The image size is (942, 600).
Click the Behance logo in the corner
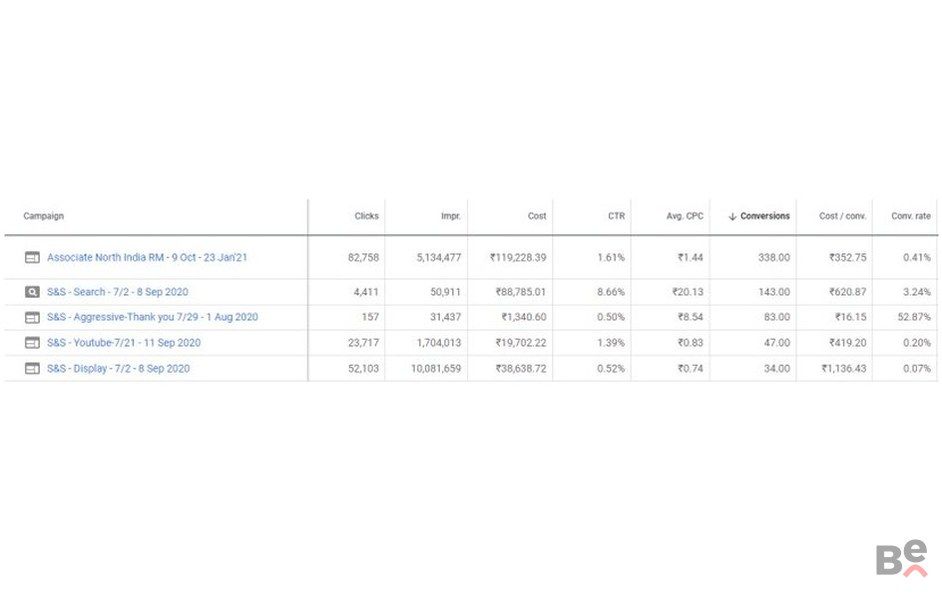[901, 559]
